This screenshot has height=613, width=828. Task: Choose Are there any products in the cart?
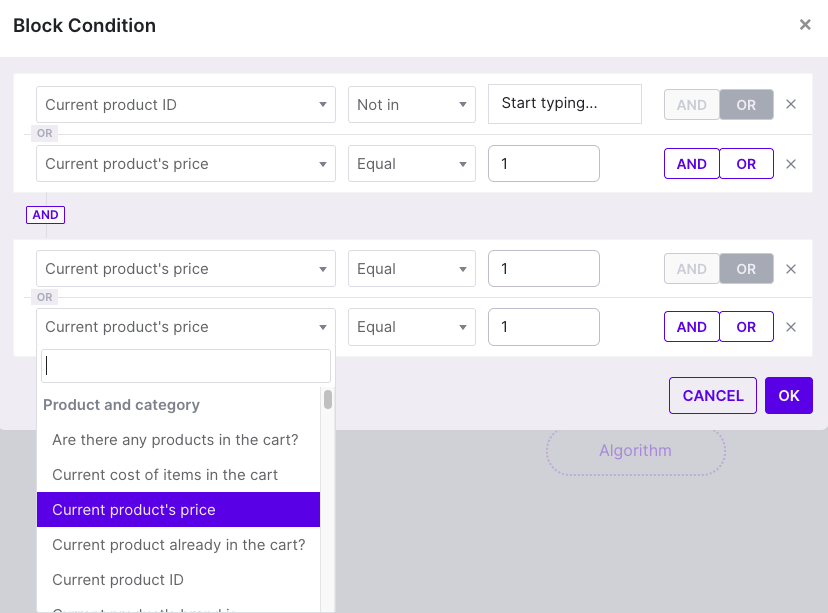point(175,440)
